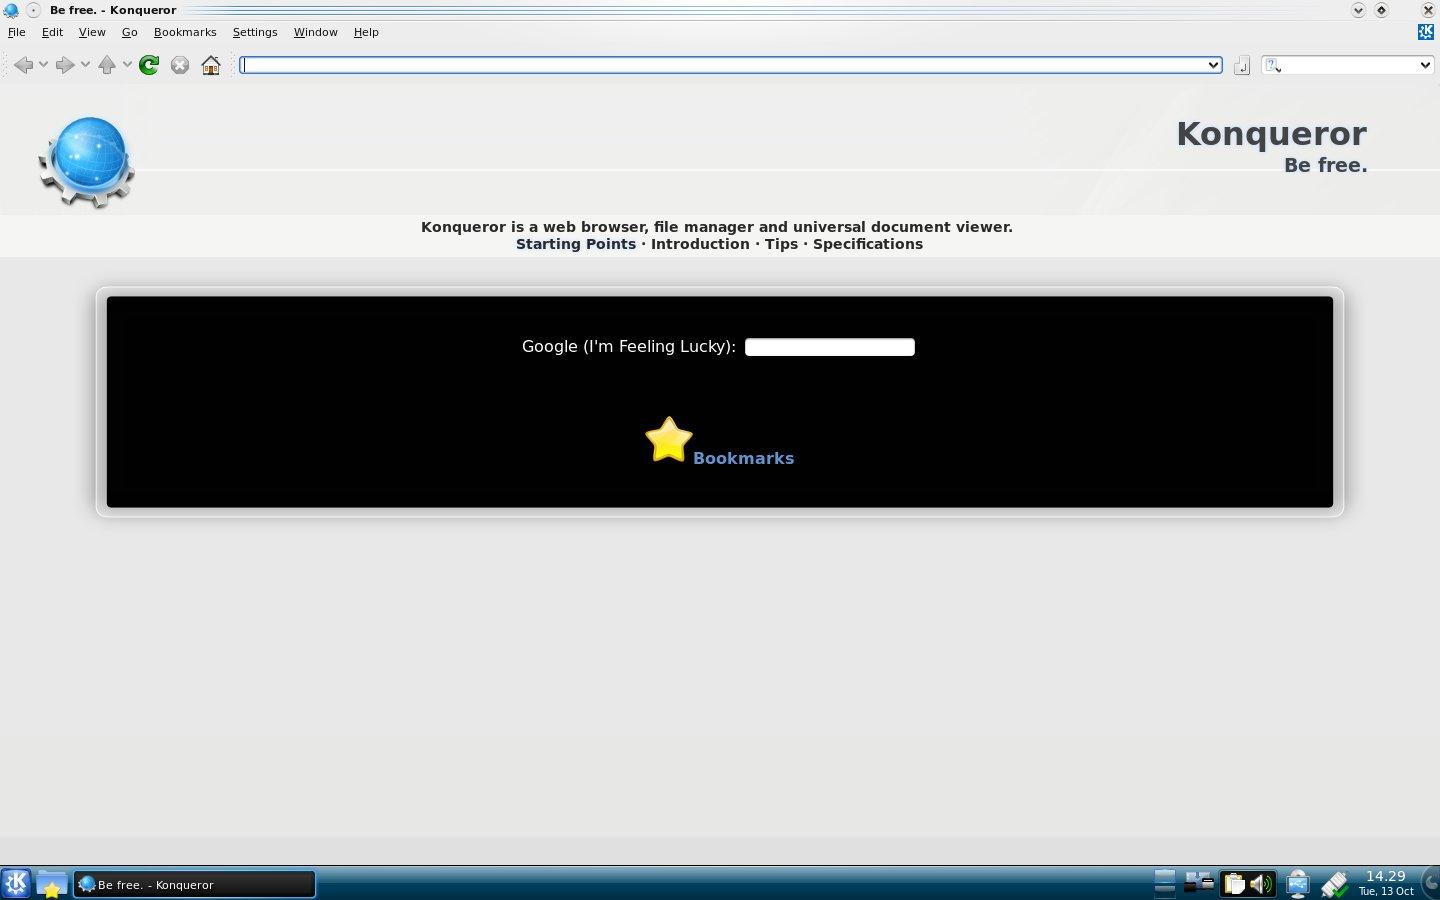Open the folder bookmarks icon in panel
Image resolution: width=1440 pixels, height=900 pixels.
point(51,884)
